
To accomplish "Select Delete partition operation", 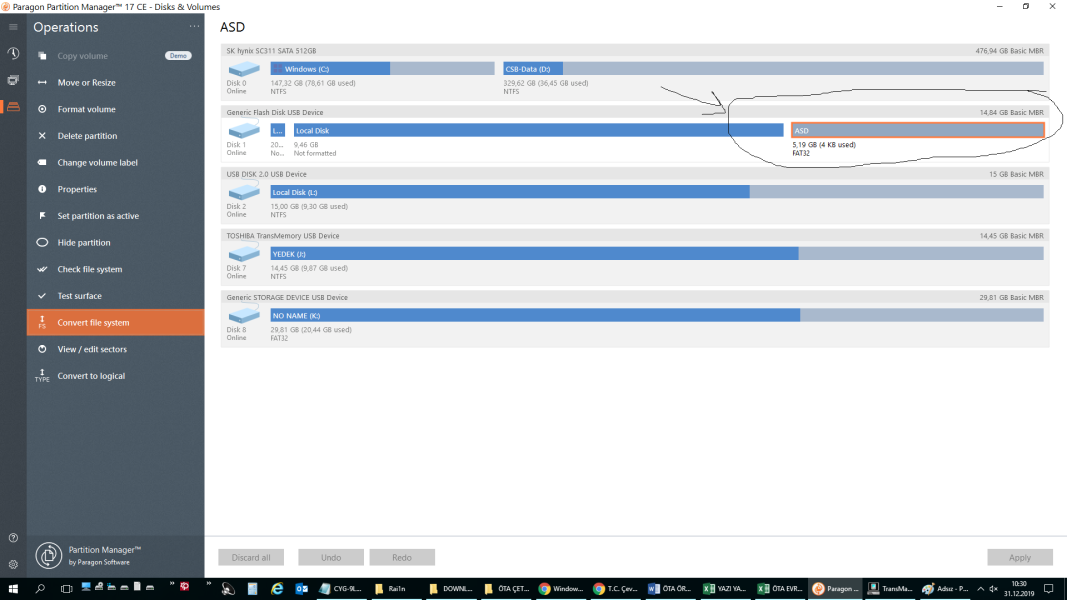I will [x=87, y=136].
